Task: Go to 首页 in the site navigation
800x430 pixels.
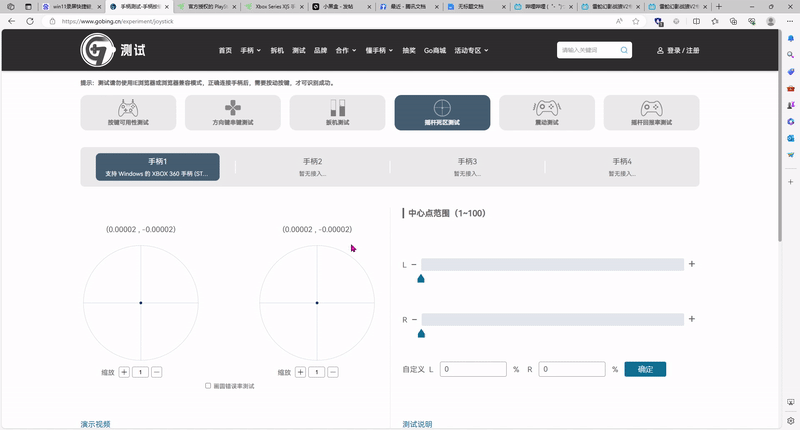Action: tap(225, 50)
